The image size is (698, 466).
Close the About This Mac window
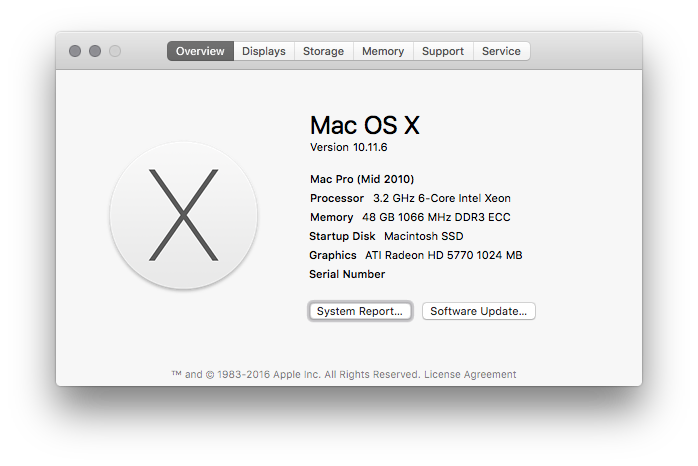click(x=75, y=51)
